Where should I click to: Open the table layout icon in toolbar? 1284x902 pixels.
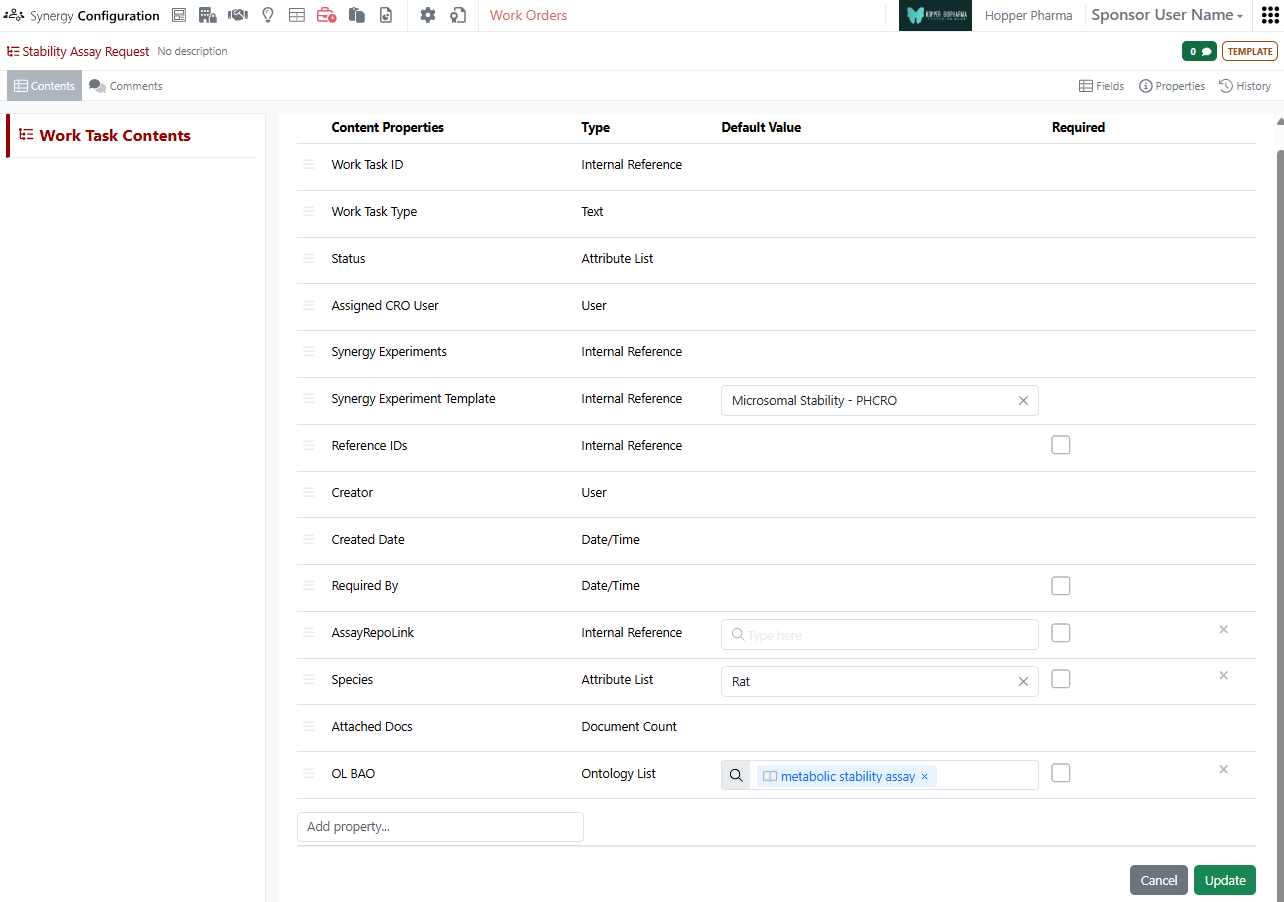click(x=297, y=15)
